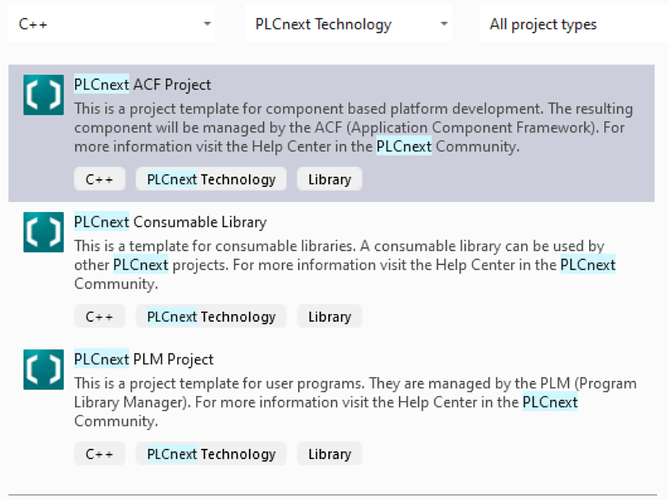Click the PLCnext Consumable Library template icon
The width and height of the screenshot is (668, 500).
click(43, 232)
